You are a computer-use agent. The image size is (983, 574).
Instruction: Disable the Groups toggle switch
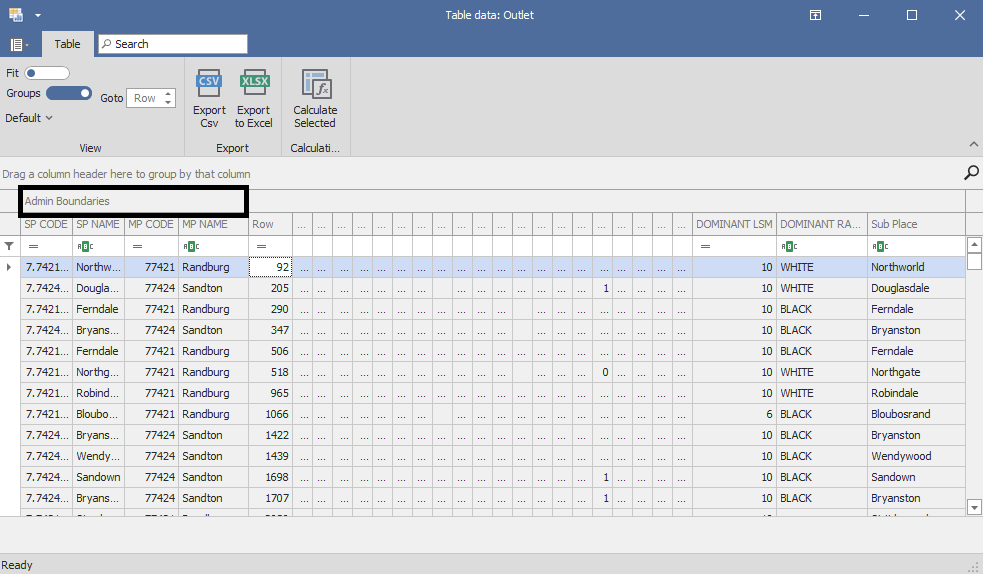tap(69, 93)
